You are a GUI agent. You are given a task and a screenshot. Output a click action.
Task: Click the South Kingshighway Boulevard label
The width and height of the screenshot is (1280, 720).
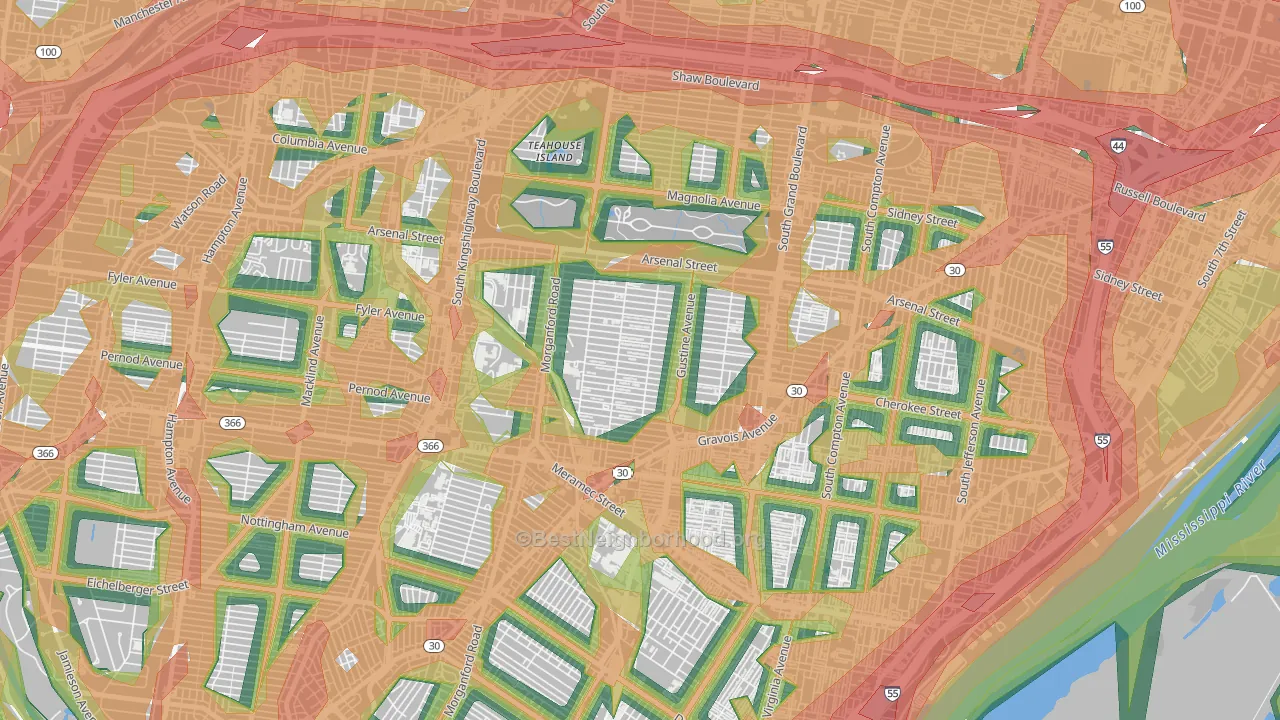tap(469, 222)
